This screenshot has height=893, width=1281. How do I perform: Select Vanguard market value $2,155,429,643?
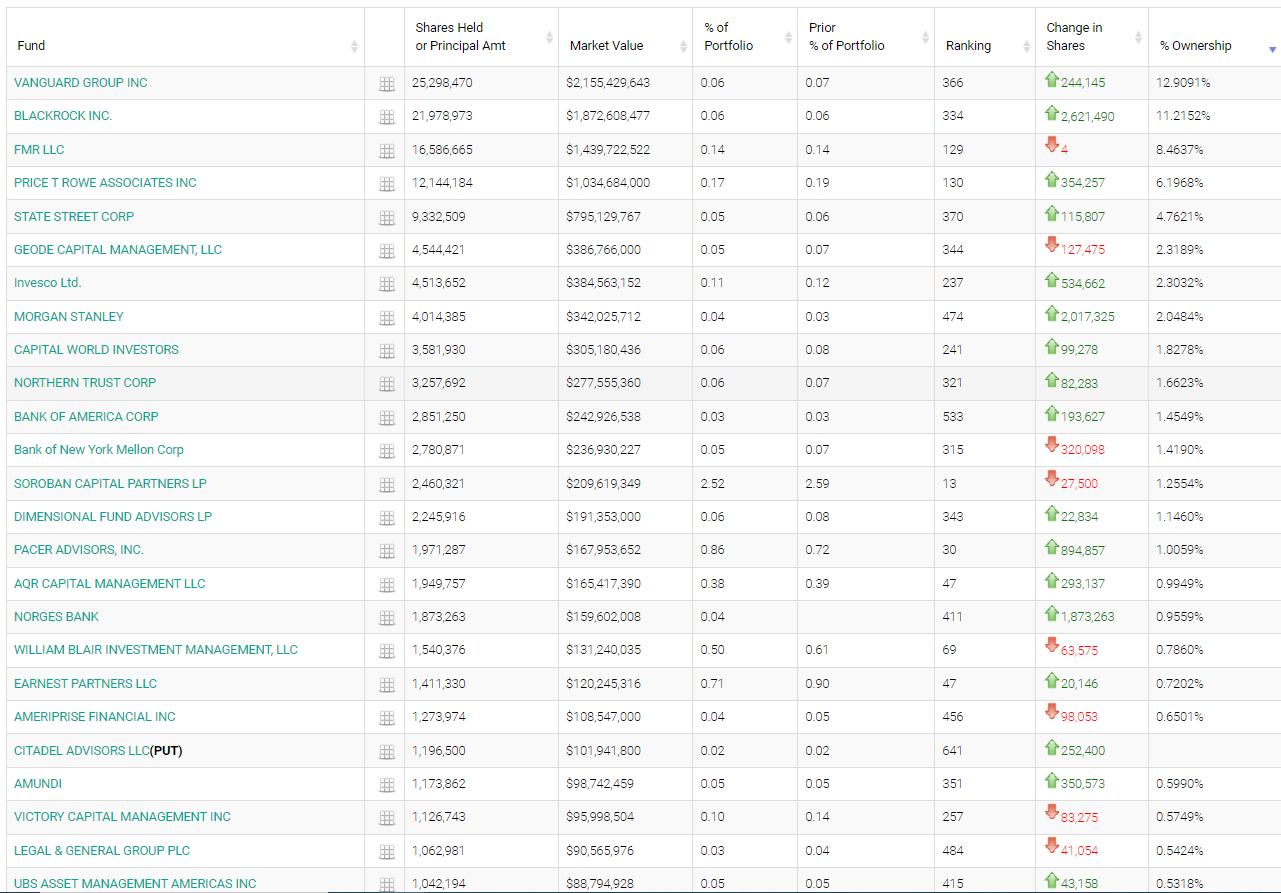point(608,83)
